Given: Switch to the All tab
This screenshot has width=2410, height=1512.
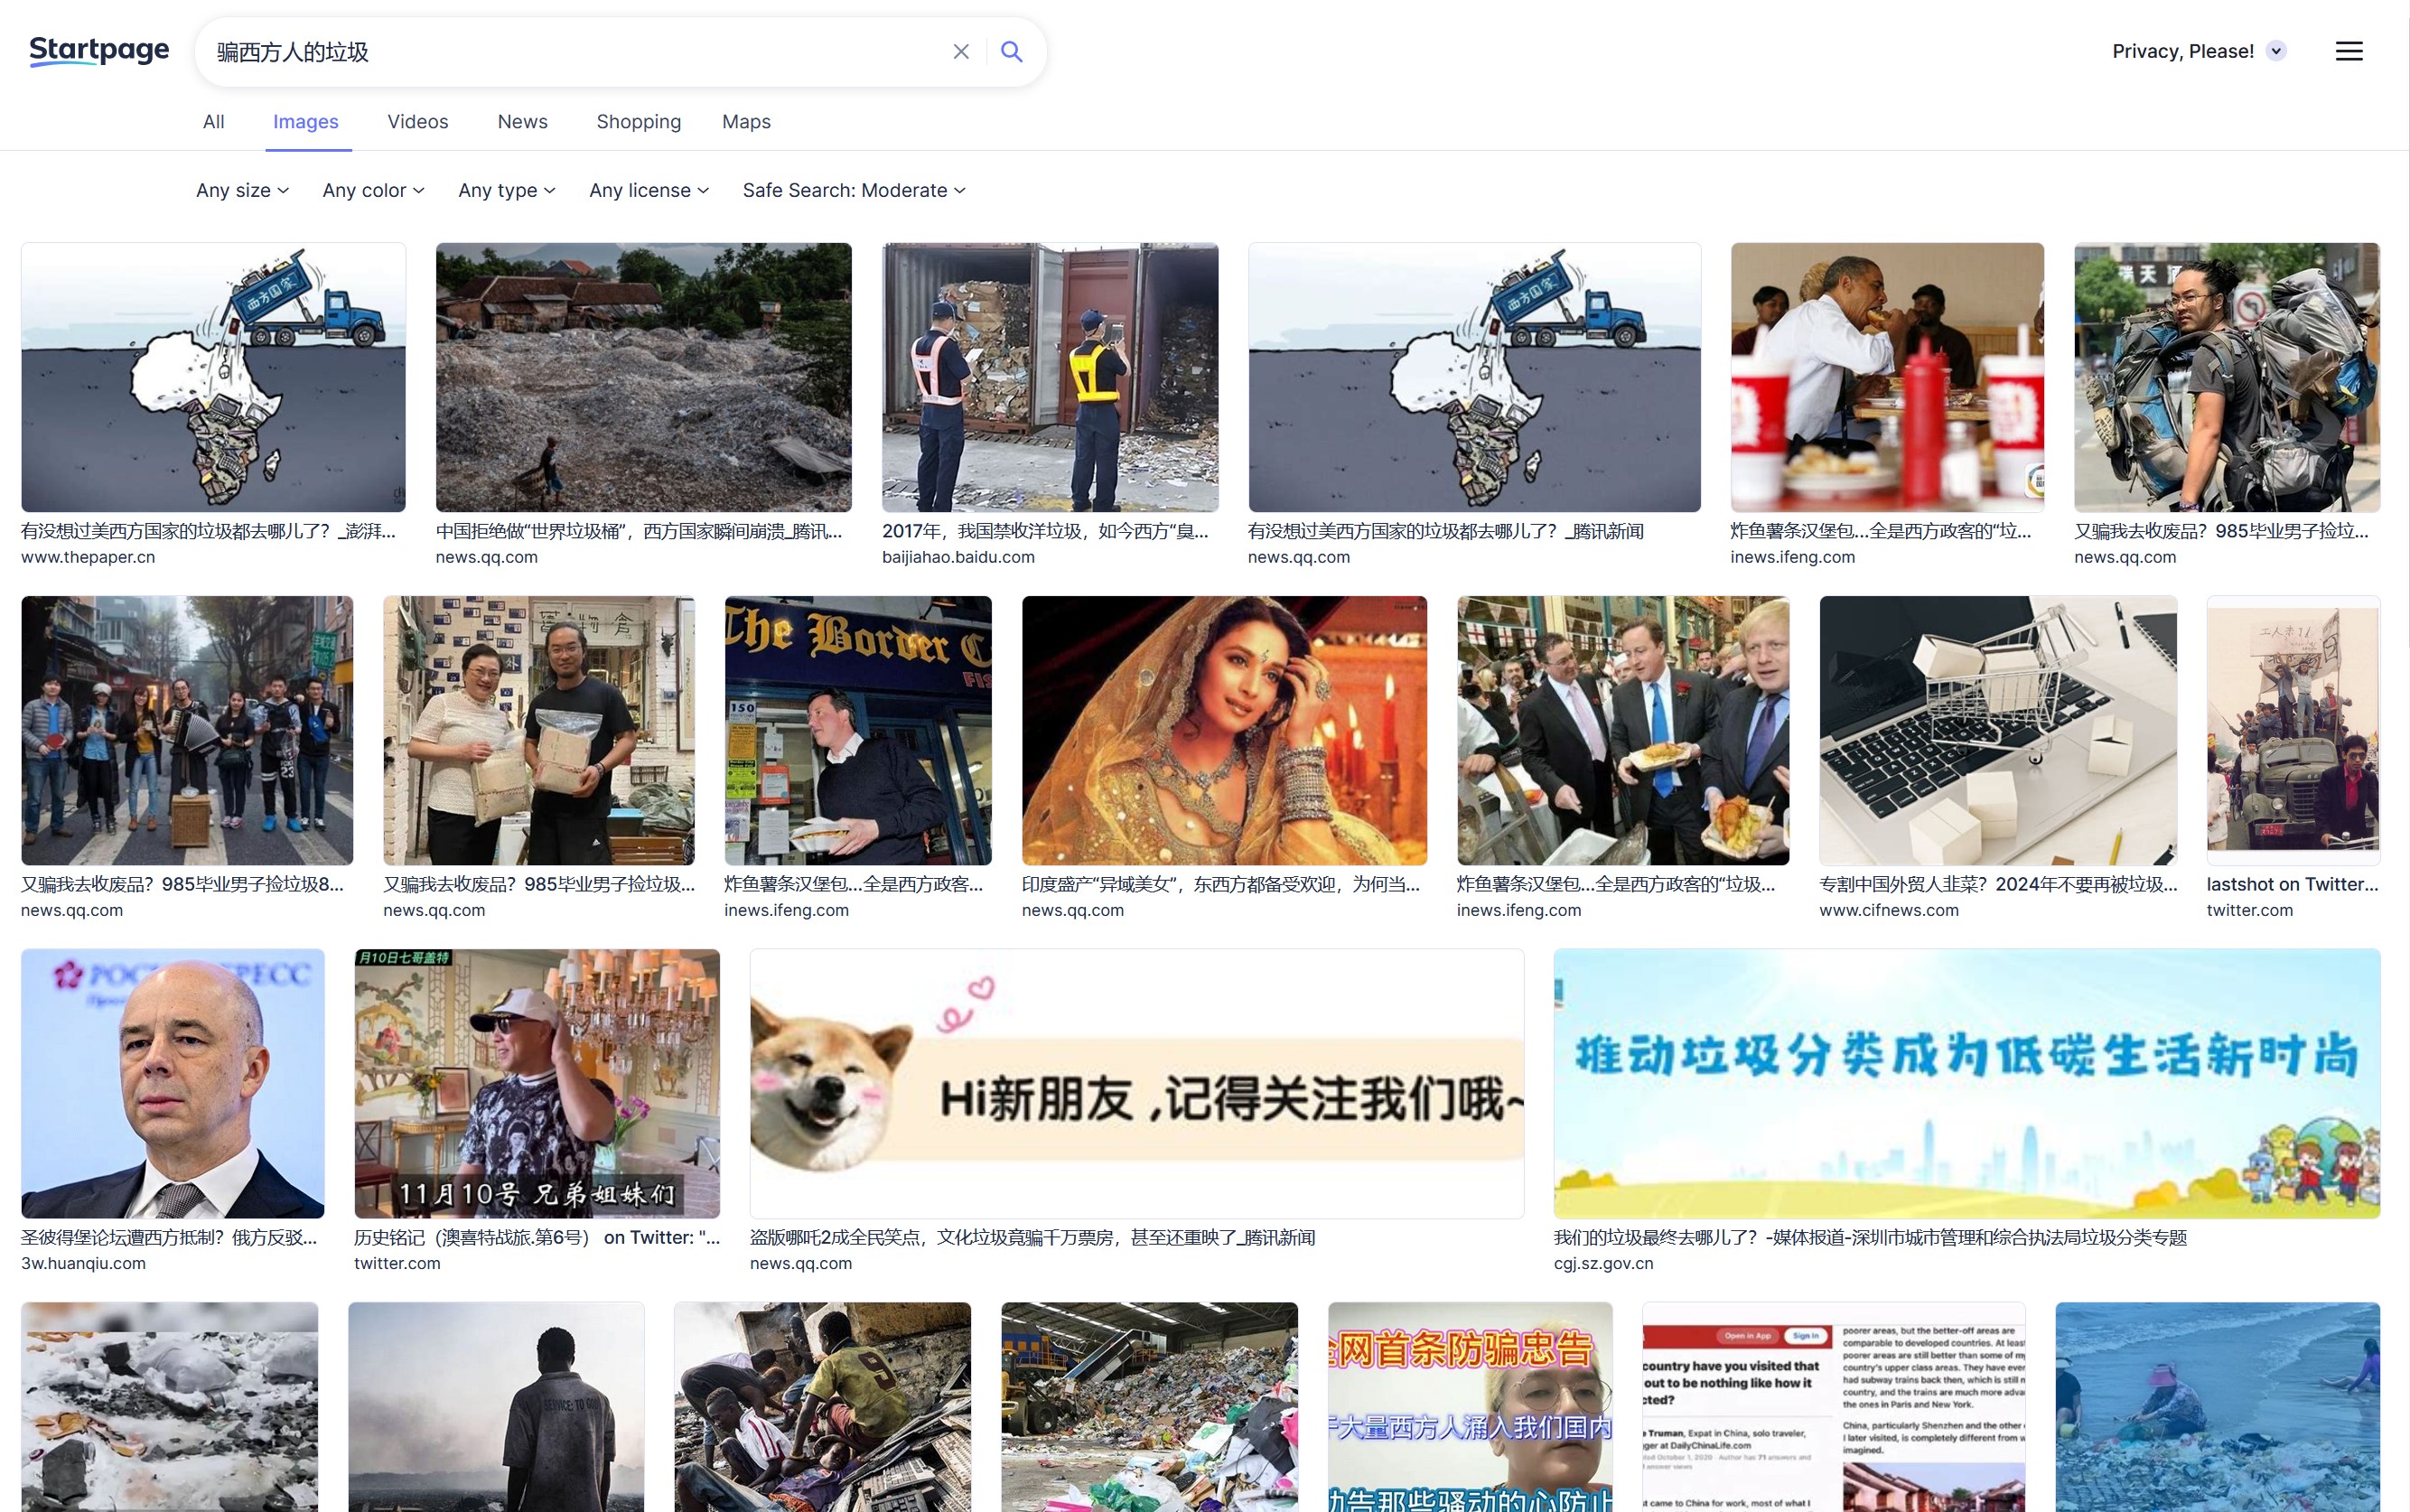Looking at the screenshot, I should click(x=213, y=121).
